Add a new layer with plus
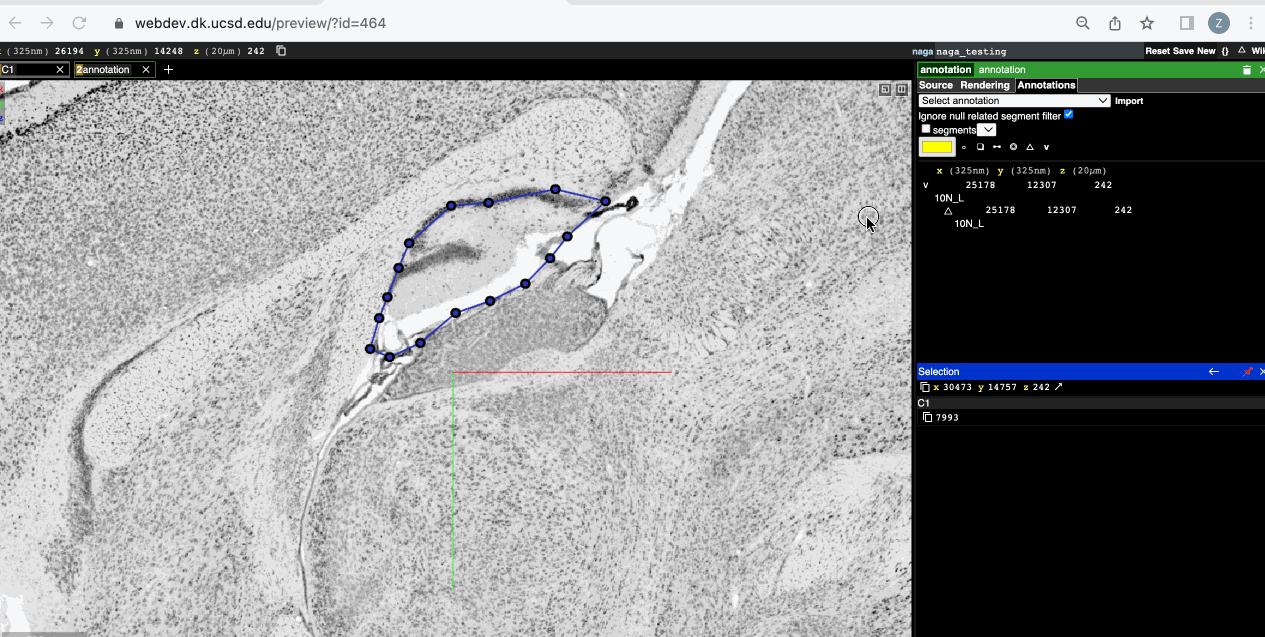The width and height of the screenshot is (1265, 637). click(x=168, y=69)
